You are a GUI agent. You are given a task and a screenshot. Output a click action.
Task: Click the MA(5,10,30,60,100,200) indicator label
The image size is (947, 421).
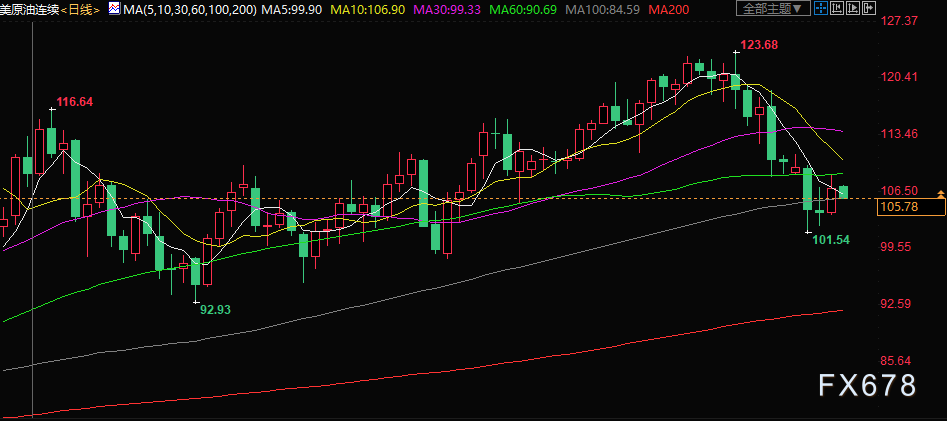pyautogui.click(x=188, y=9)
